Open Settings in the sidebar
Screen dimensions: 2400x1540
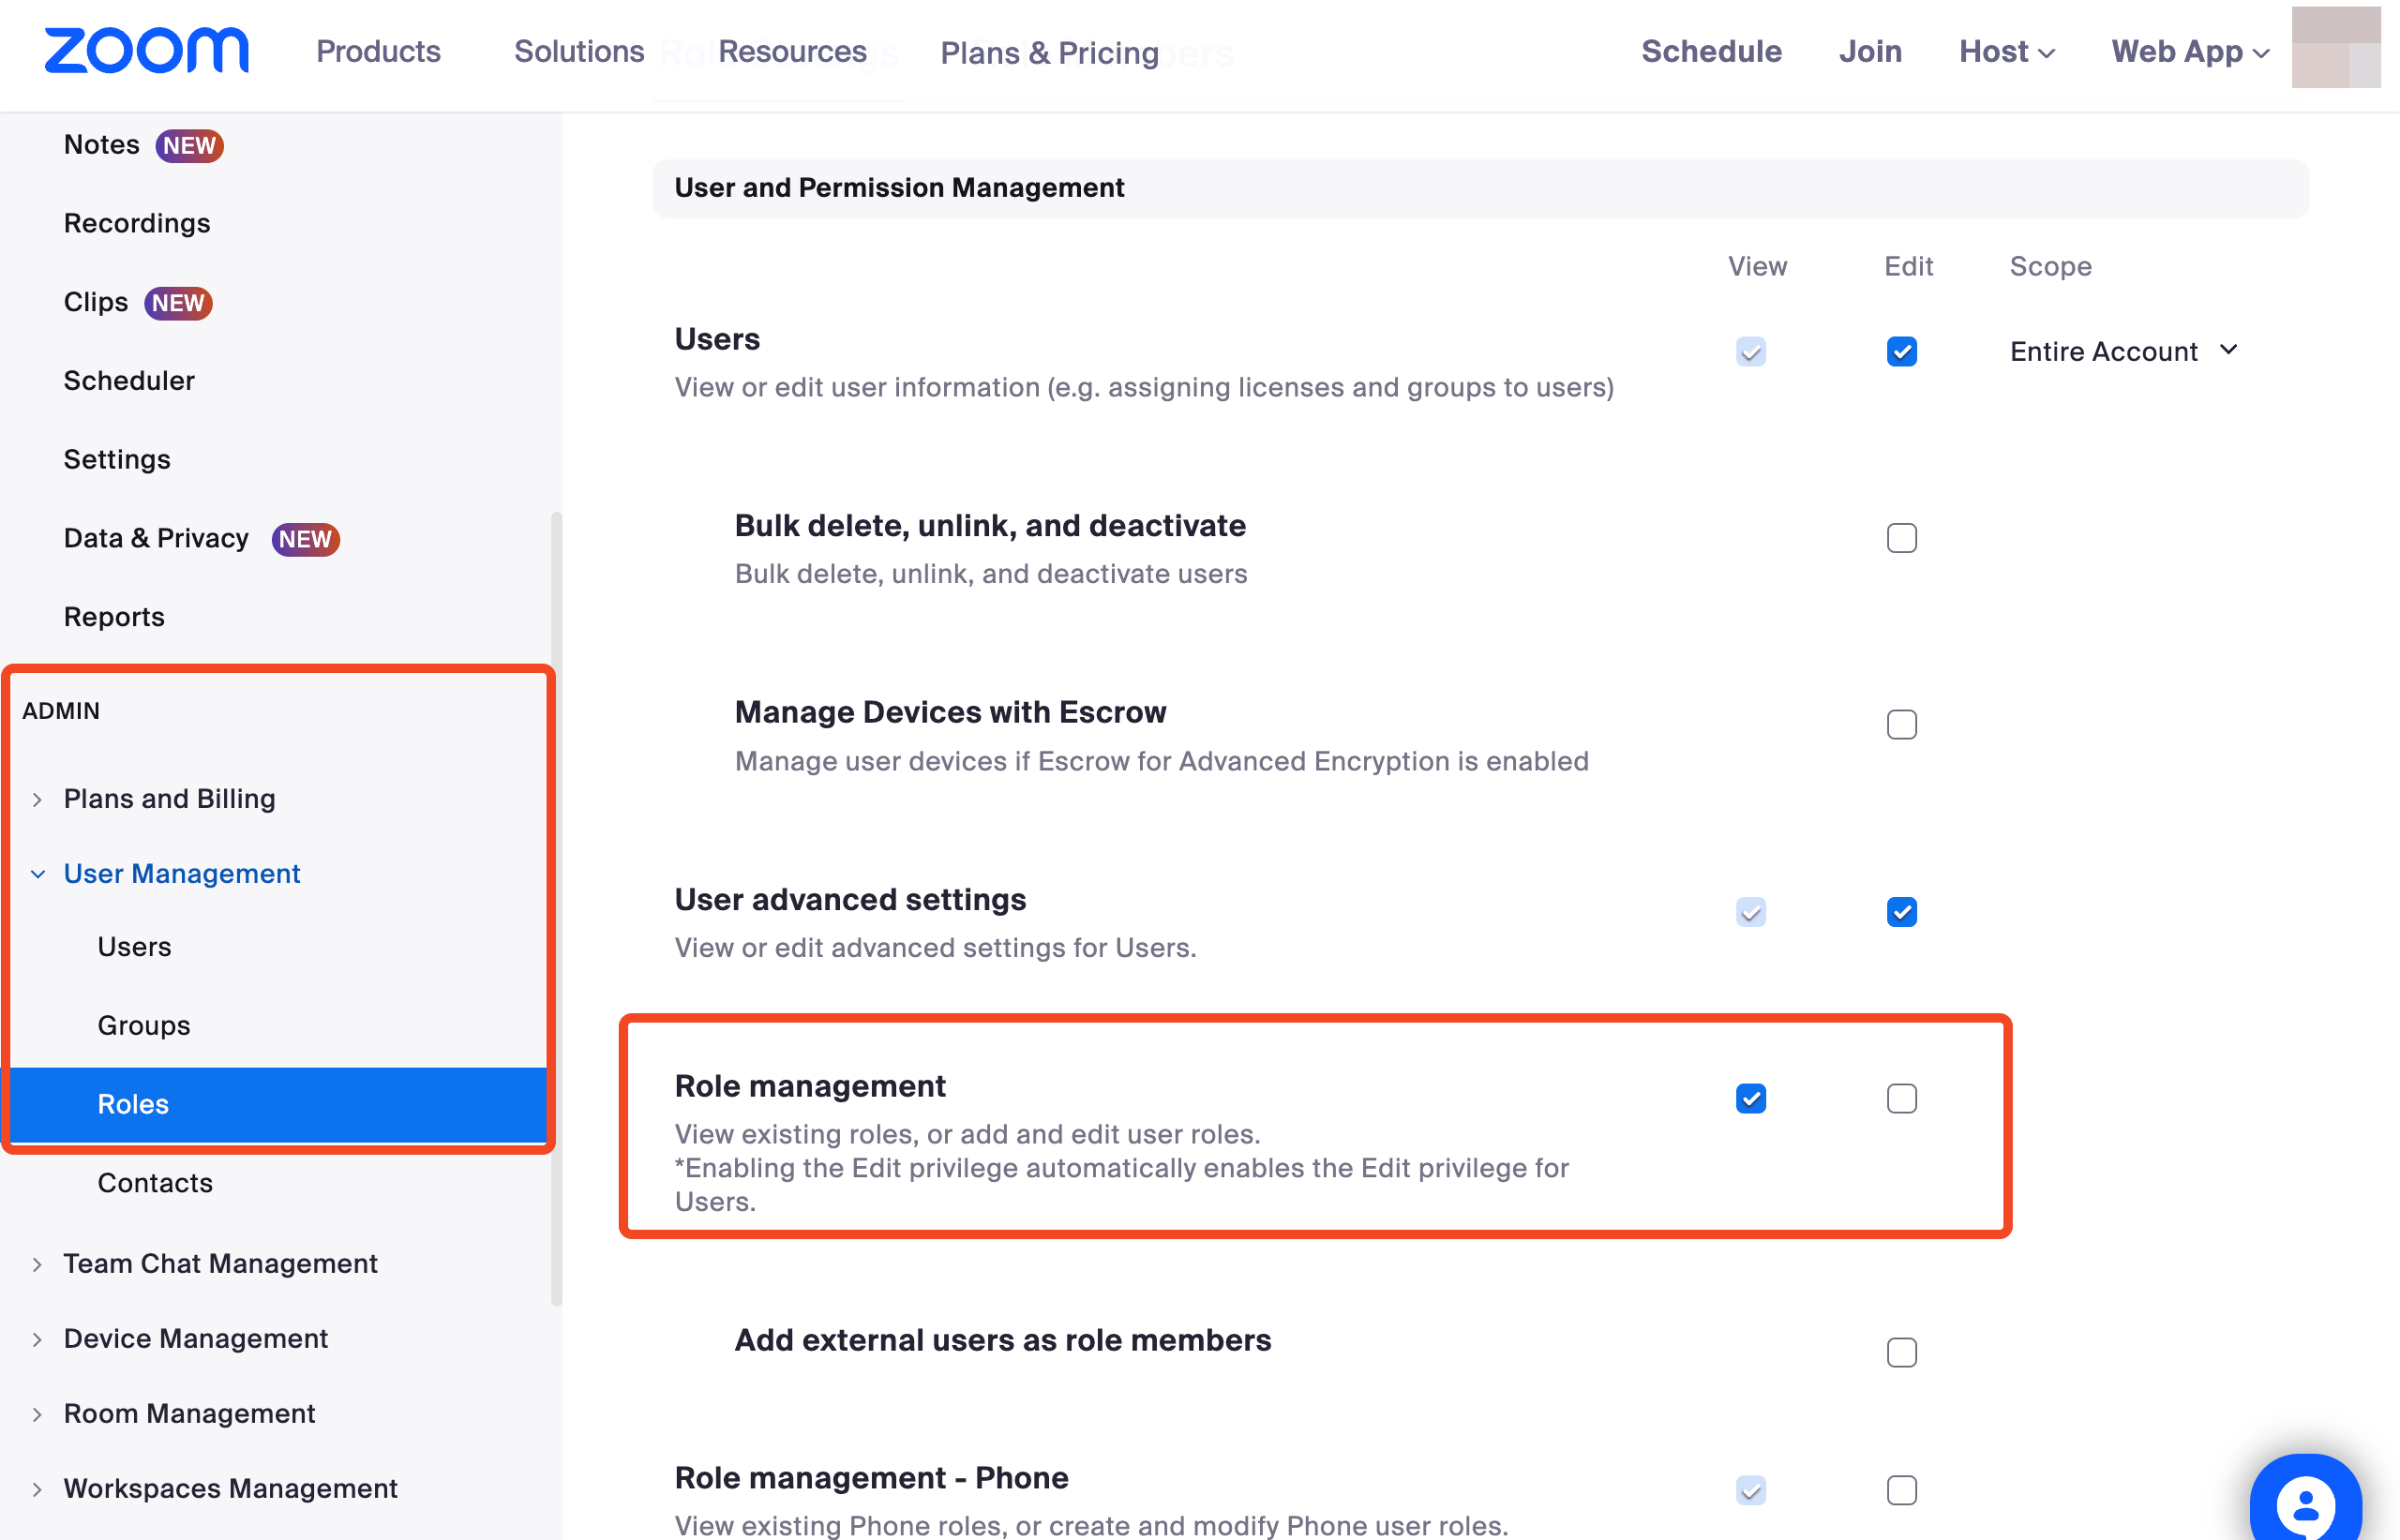117,460
